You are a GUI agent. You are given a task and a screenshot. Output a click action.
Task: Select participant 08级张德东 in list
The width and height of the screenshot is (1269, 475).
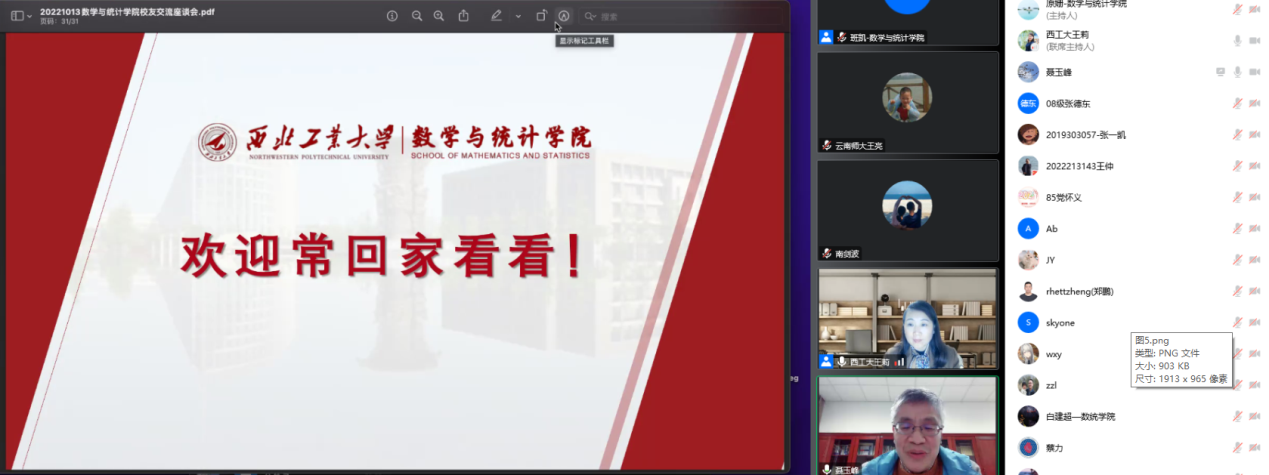(x=1137, y=103)
